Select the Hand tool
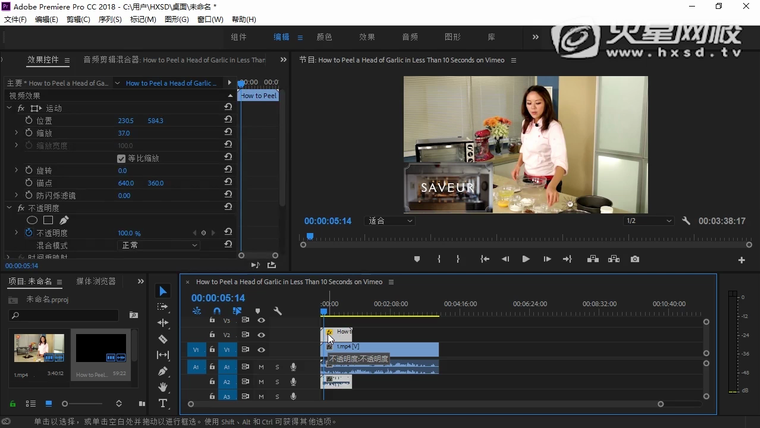 pos(163,387)
